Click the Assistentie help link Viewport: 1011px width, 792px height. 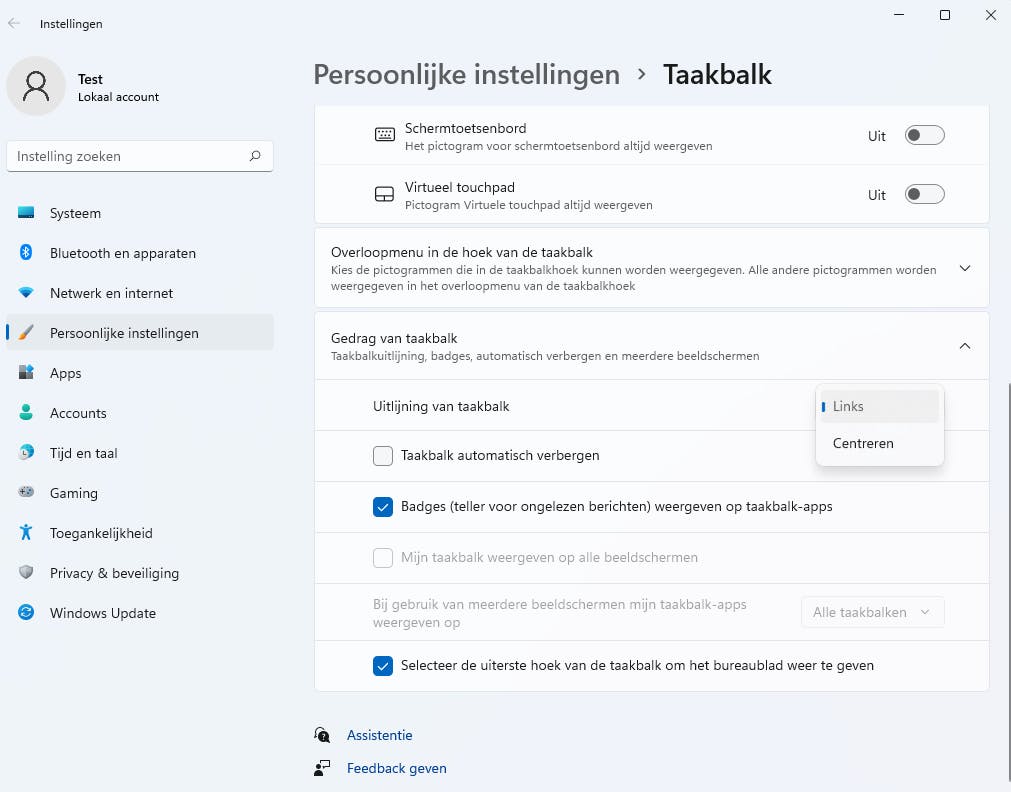click(x=379, y=735)
